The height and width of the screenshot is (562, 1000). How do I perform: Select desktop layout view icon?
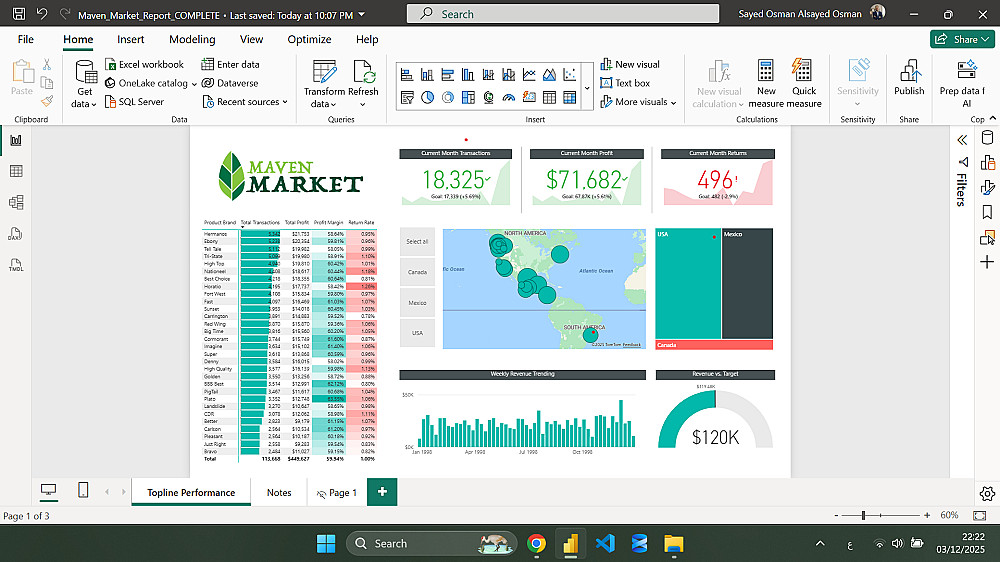pos(48,490)
